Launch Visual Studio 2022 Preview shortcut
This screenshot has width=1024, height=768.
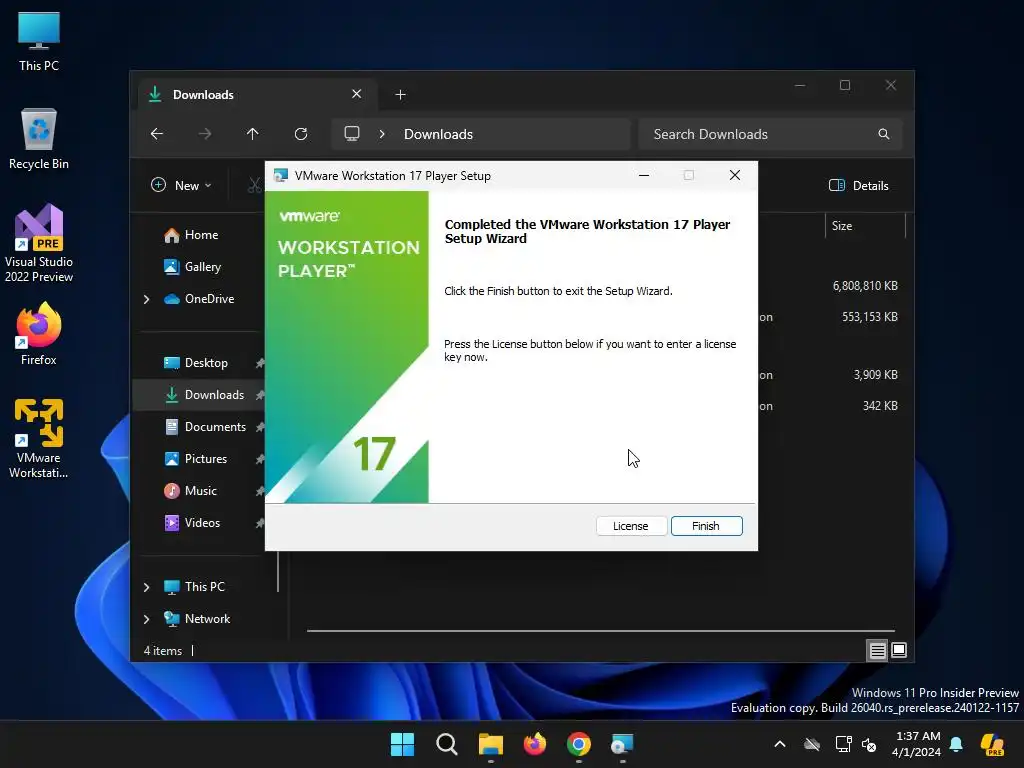click(39, 244)
